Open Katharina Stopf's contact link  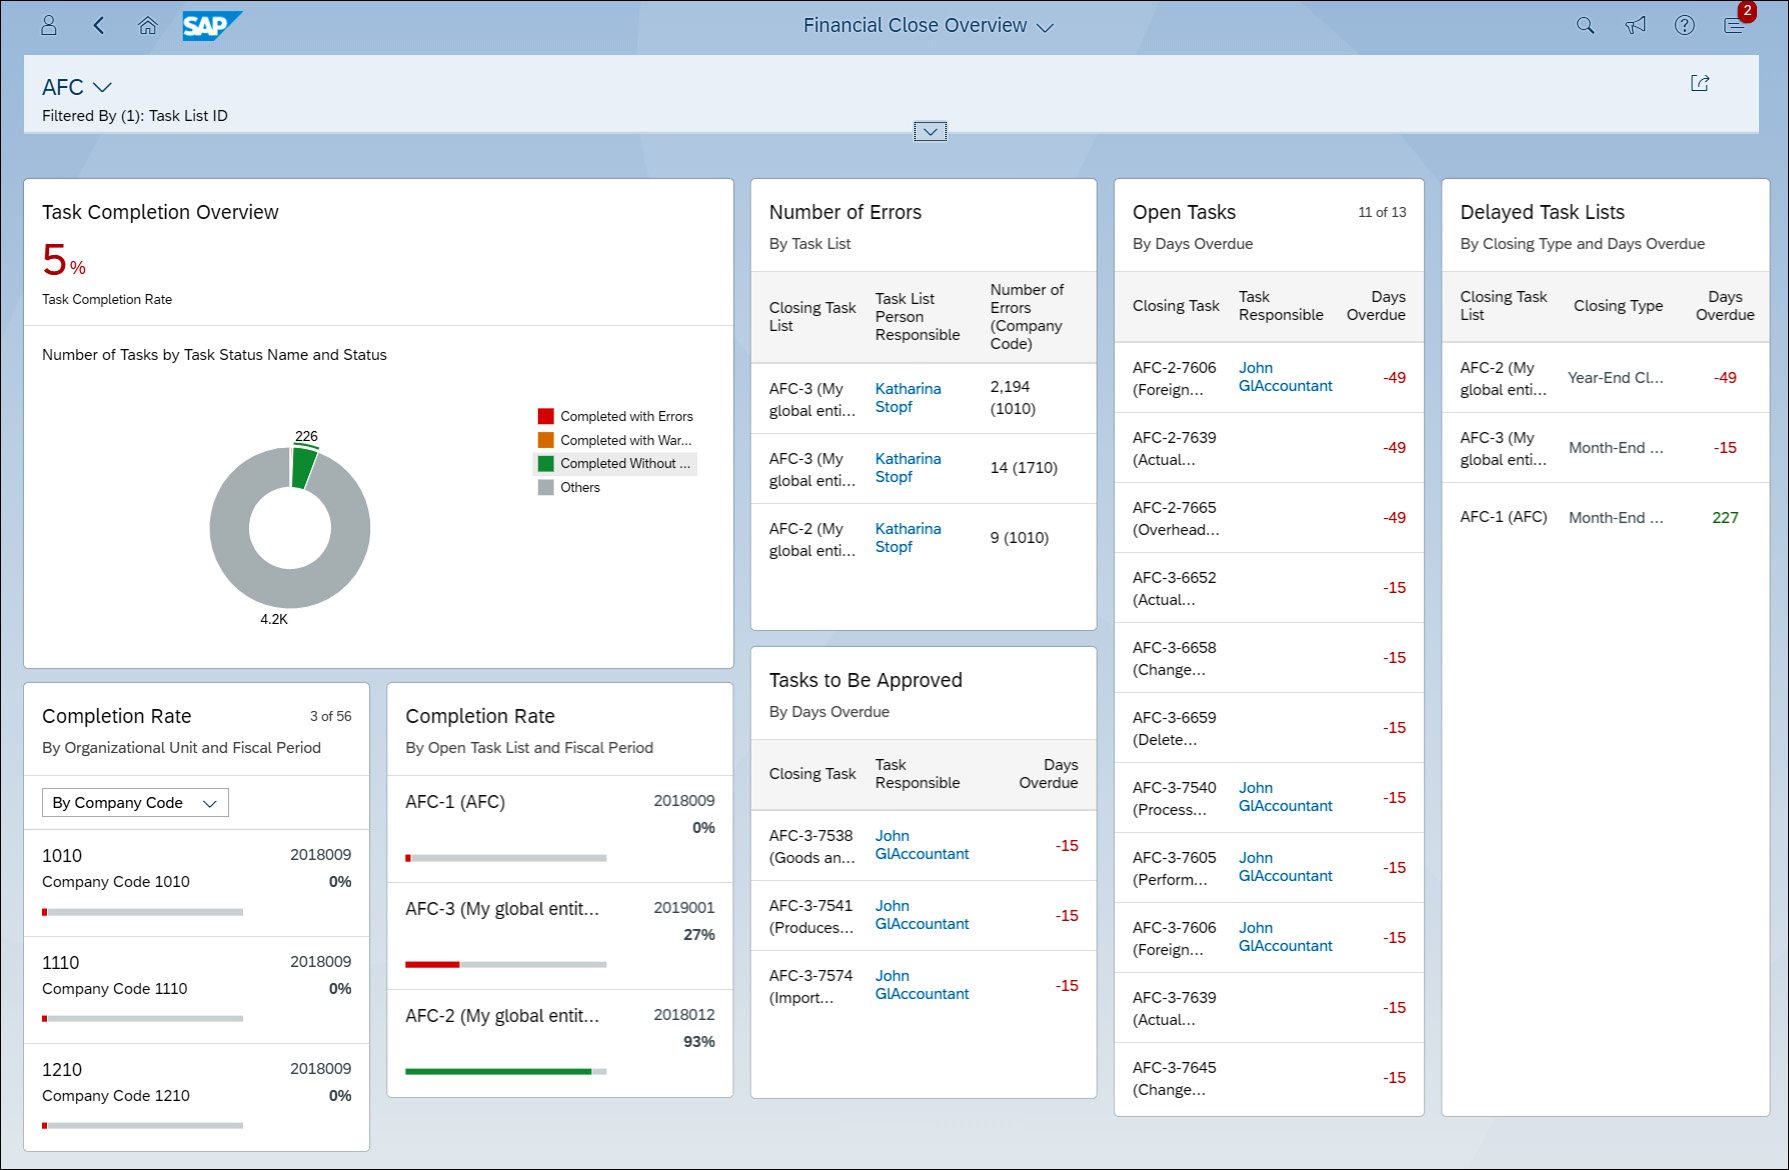[x=907, y=397]
